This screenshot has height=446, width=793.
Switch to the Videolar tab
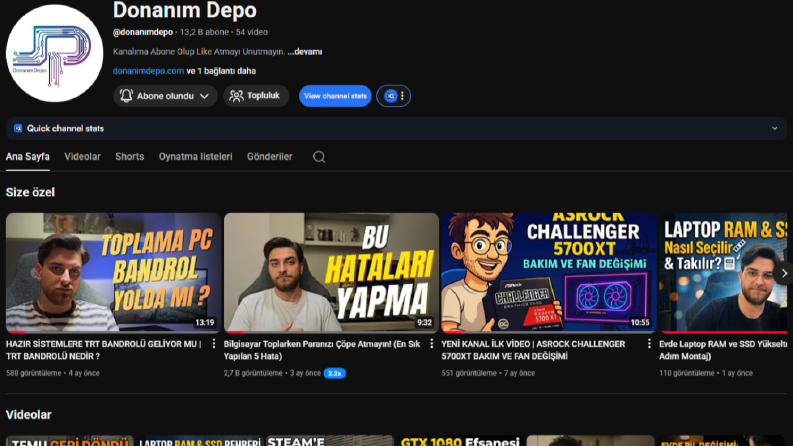(82, 157)
